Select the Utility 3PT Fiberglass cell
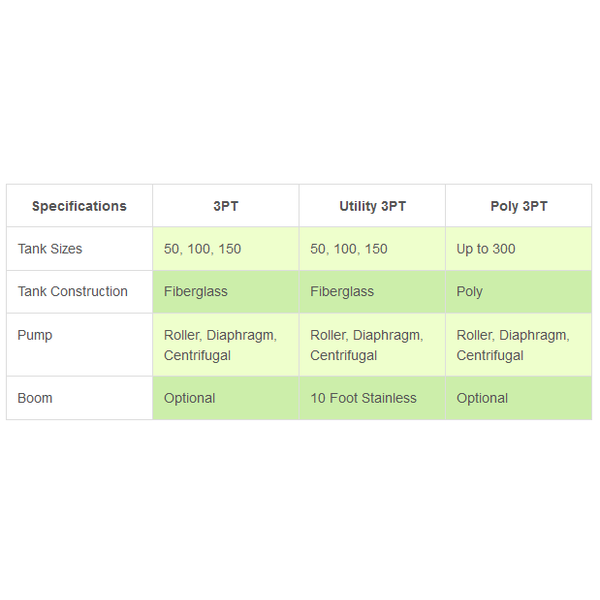 click(372, 292)
